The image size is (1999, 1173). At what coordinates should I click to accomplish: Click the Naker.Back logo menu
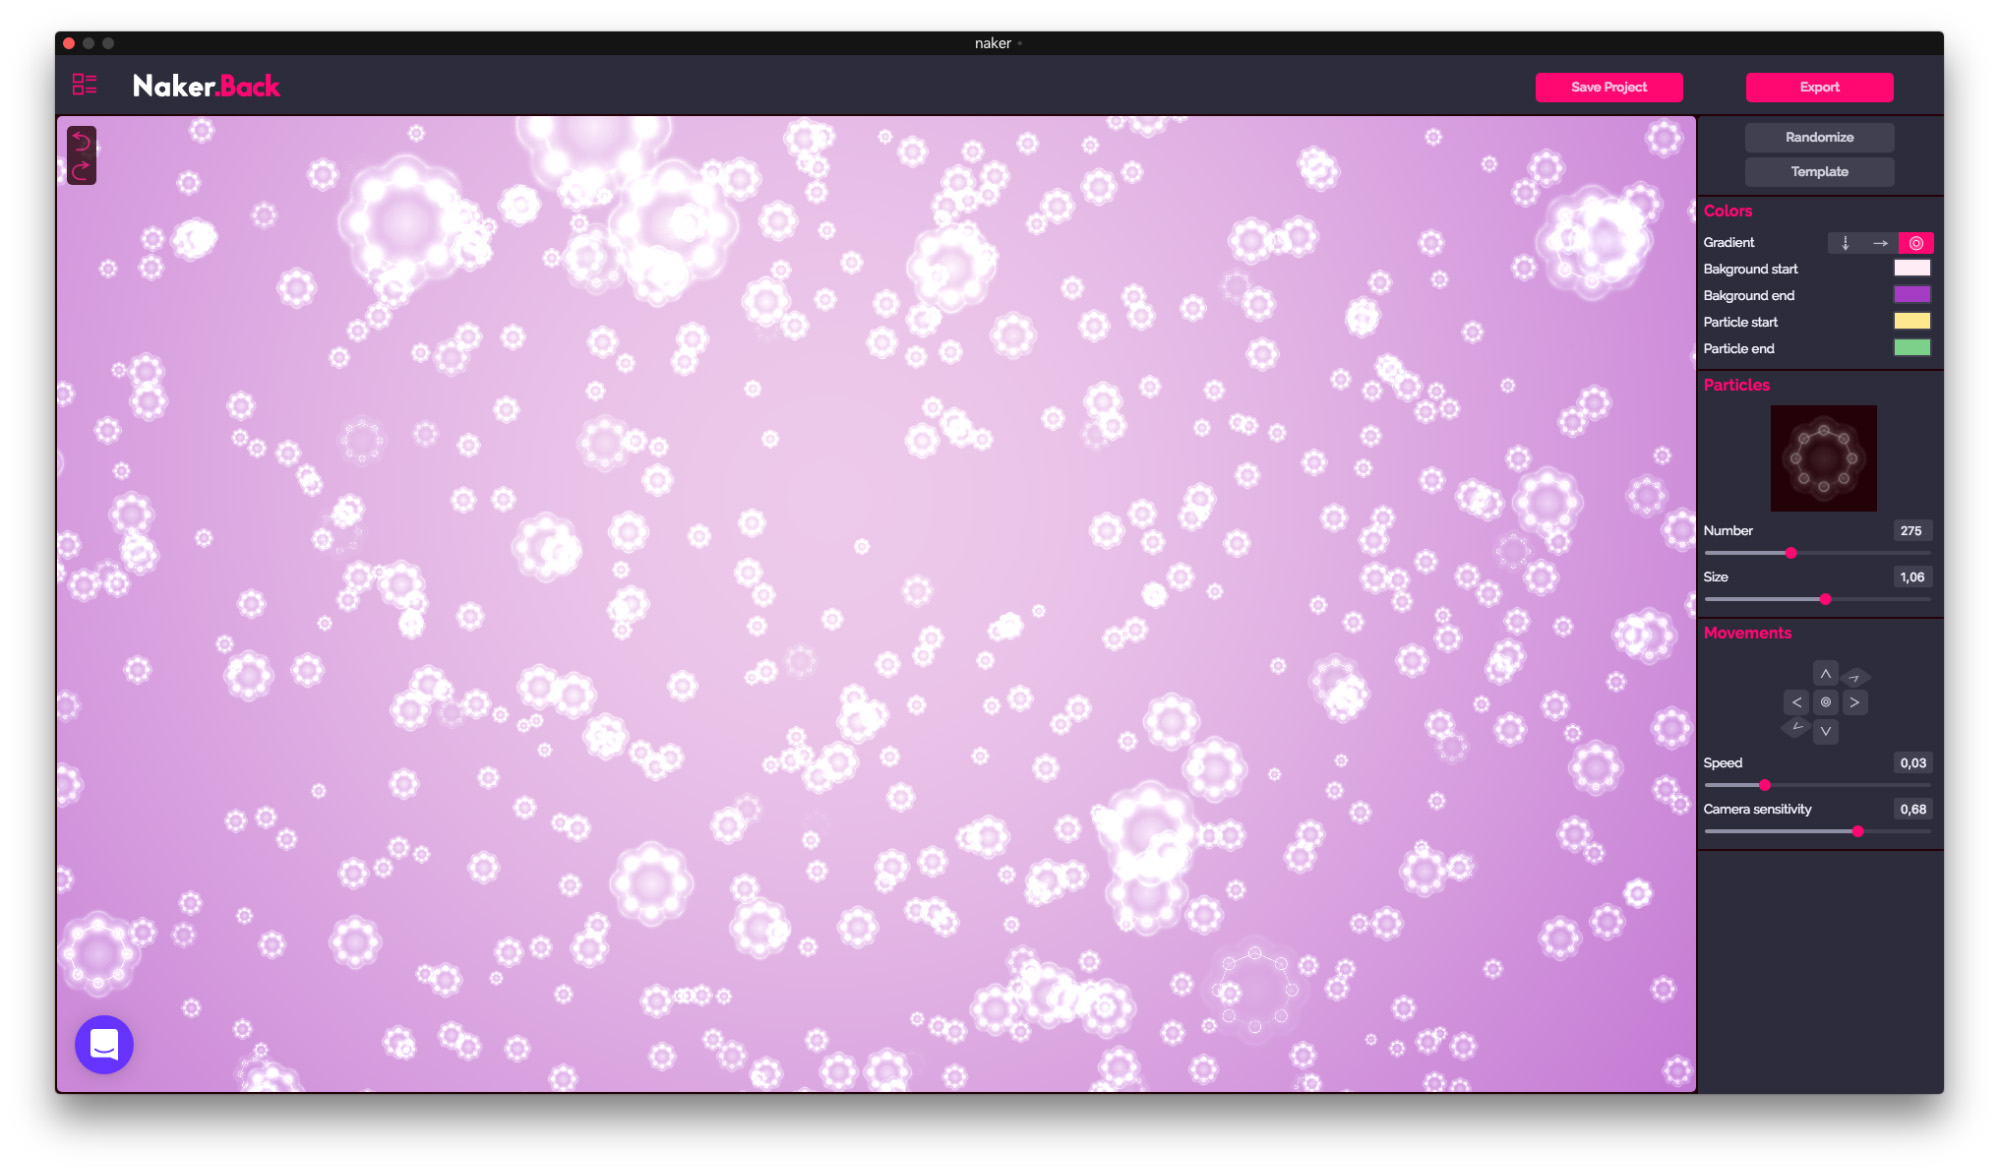207,88
